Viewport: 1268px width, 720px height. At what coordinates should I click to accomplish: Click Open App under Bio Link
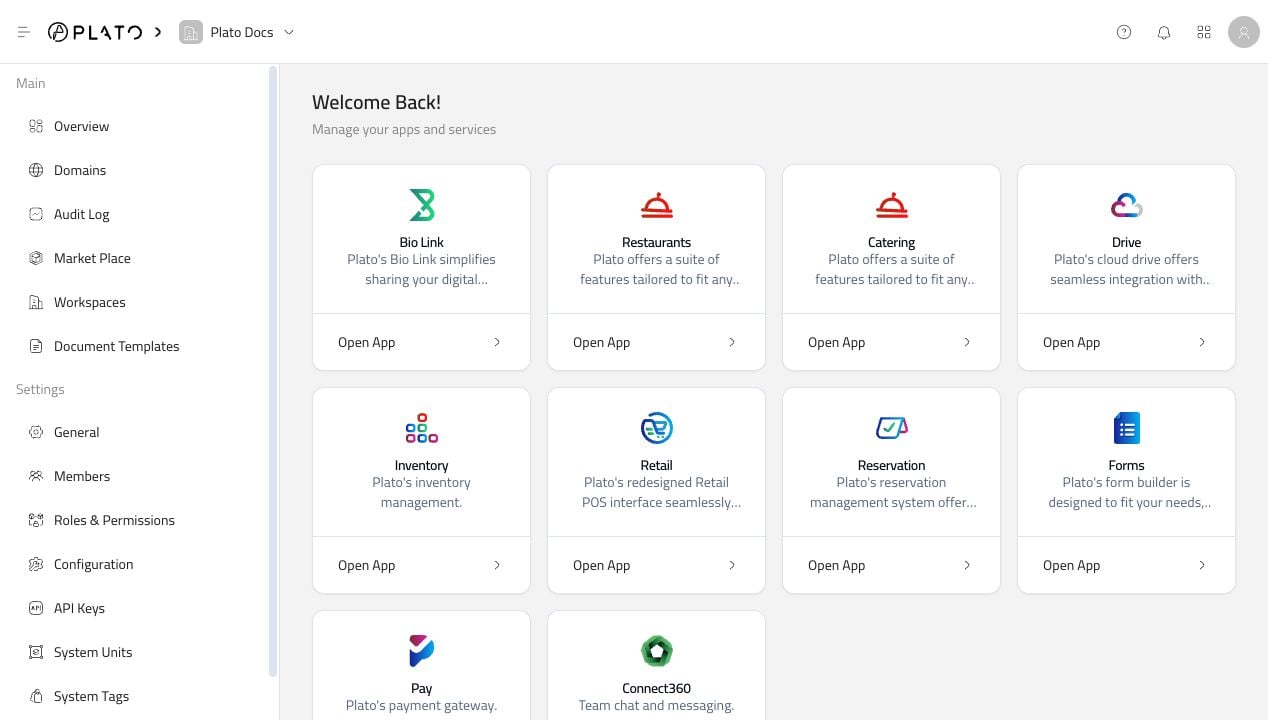coord(367,342)
